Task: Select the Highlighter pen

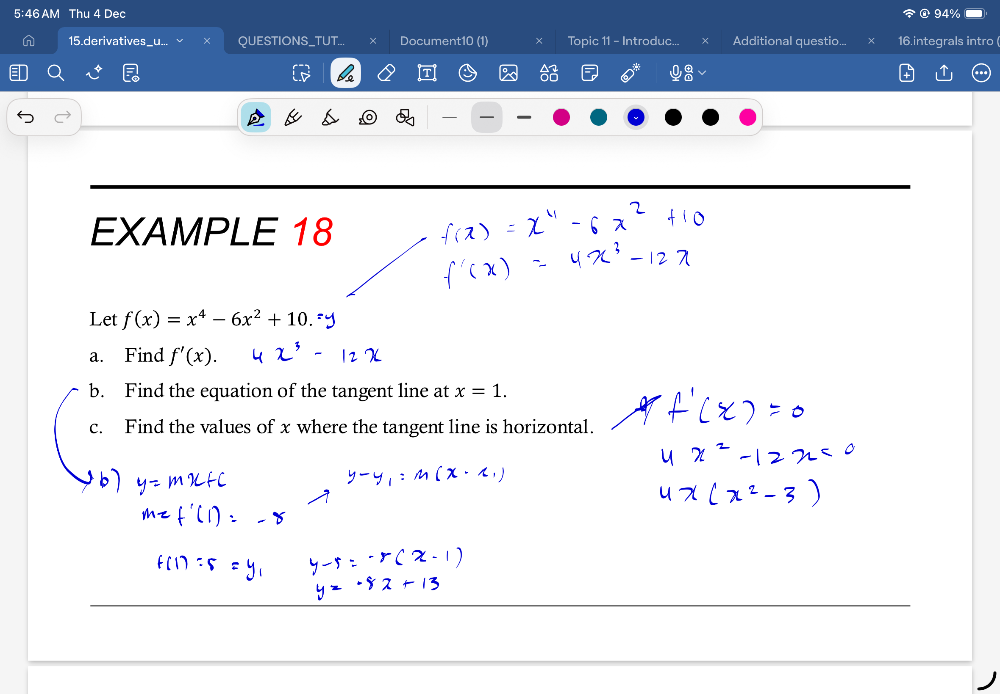Action: pyautogui.click(x=330, y=117)
